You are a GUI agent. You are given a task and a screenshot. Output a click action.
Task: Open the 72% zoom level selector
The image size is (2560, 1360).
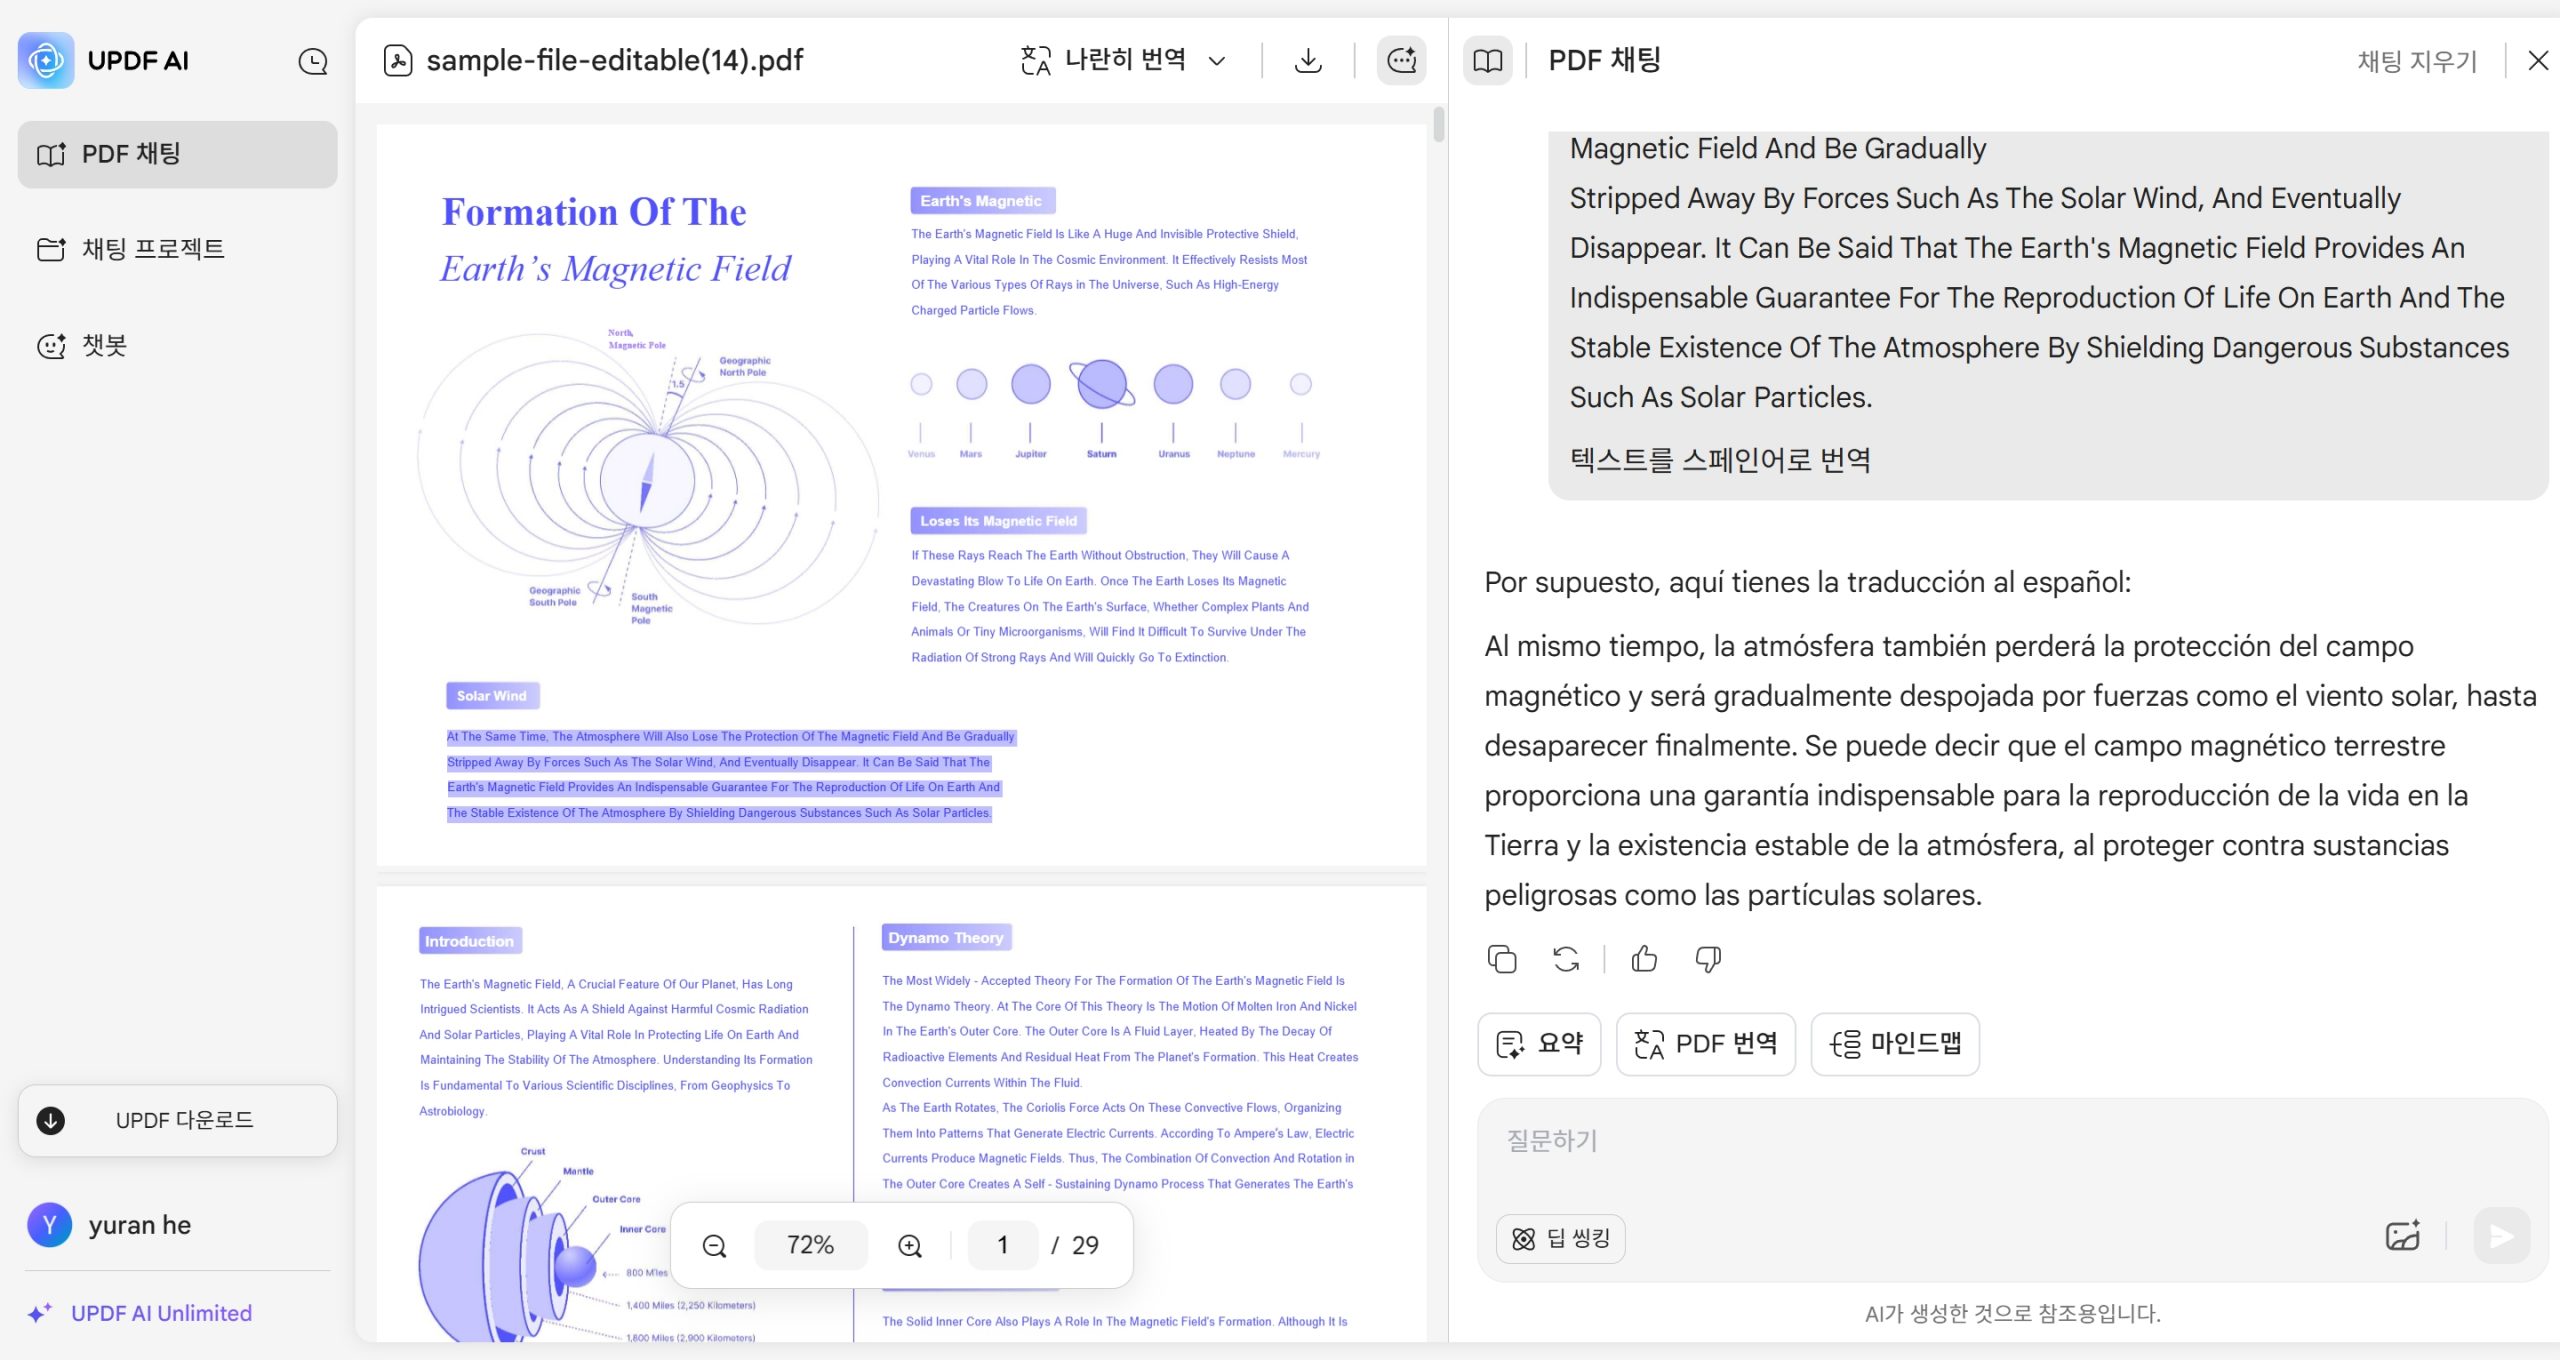click(811, 1245)
